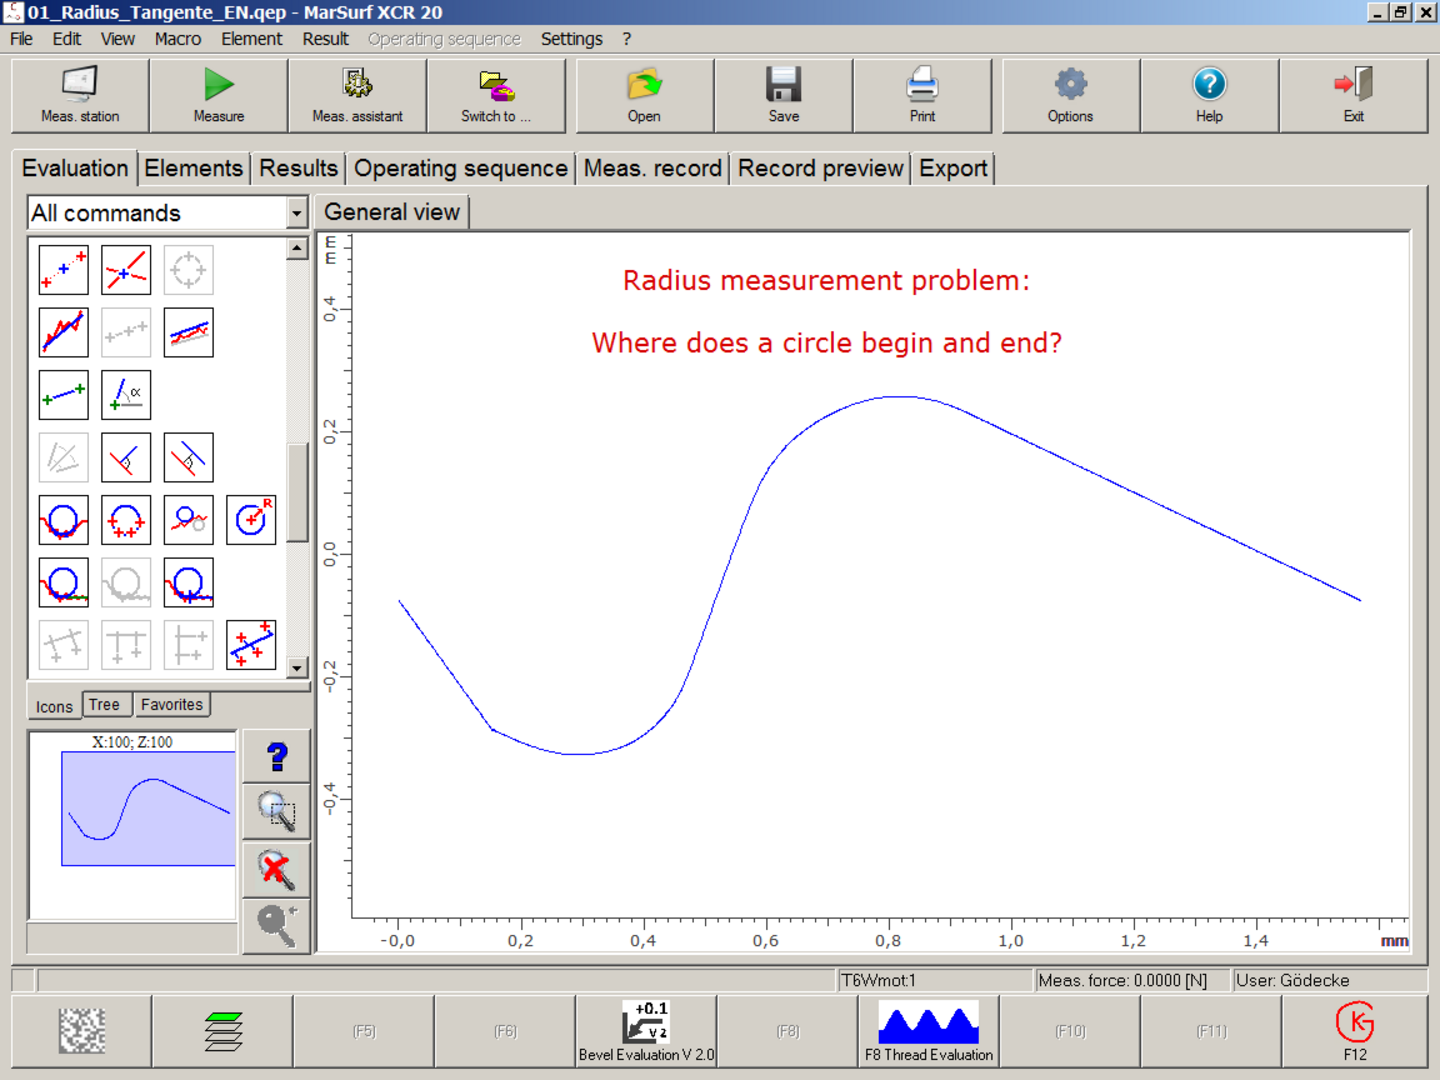Switch to the Operating sequence tab
The image size is (1440, 1080).
pos(461,168)
